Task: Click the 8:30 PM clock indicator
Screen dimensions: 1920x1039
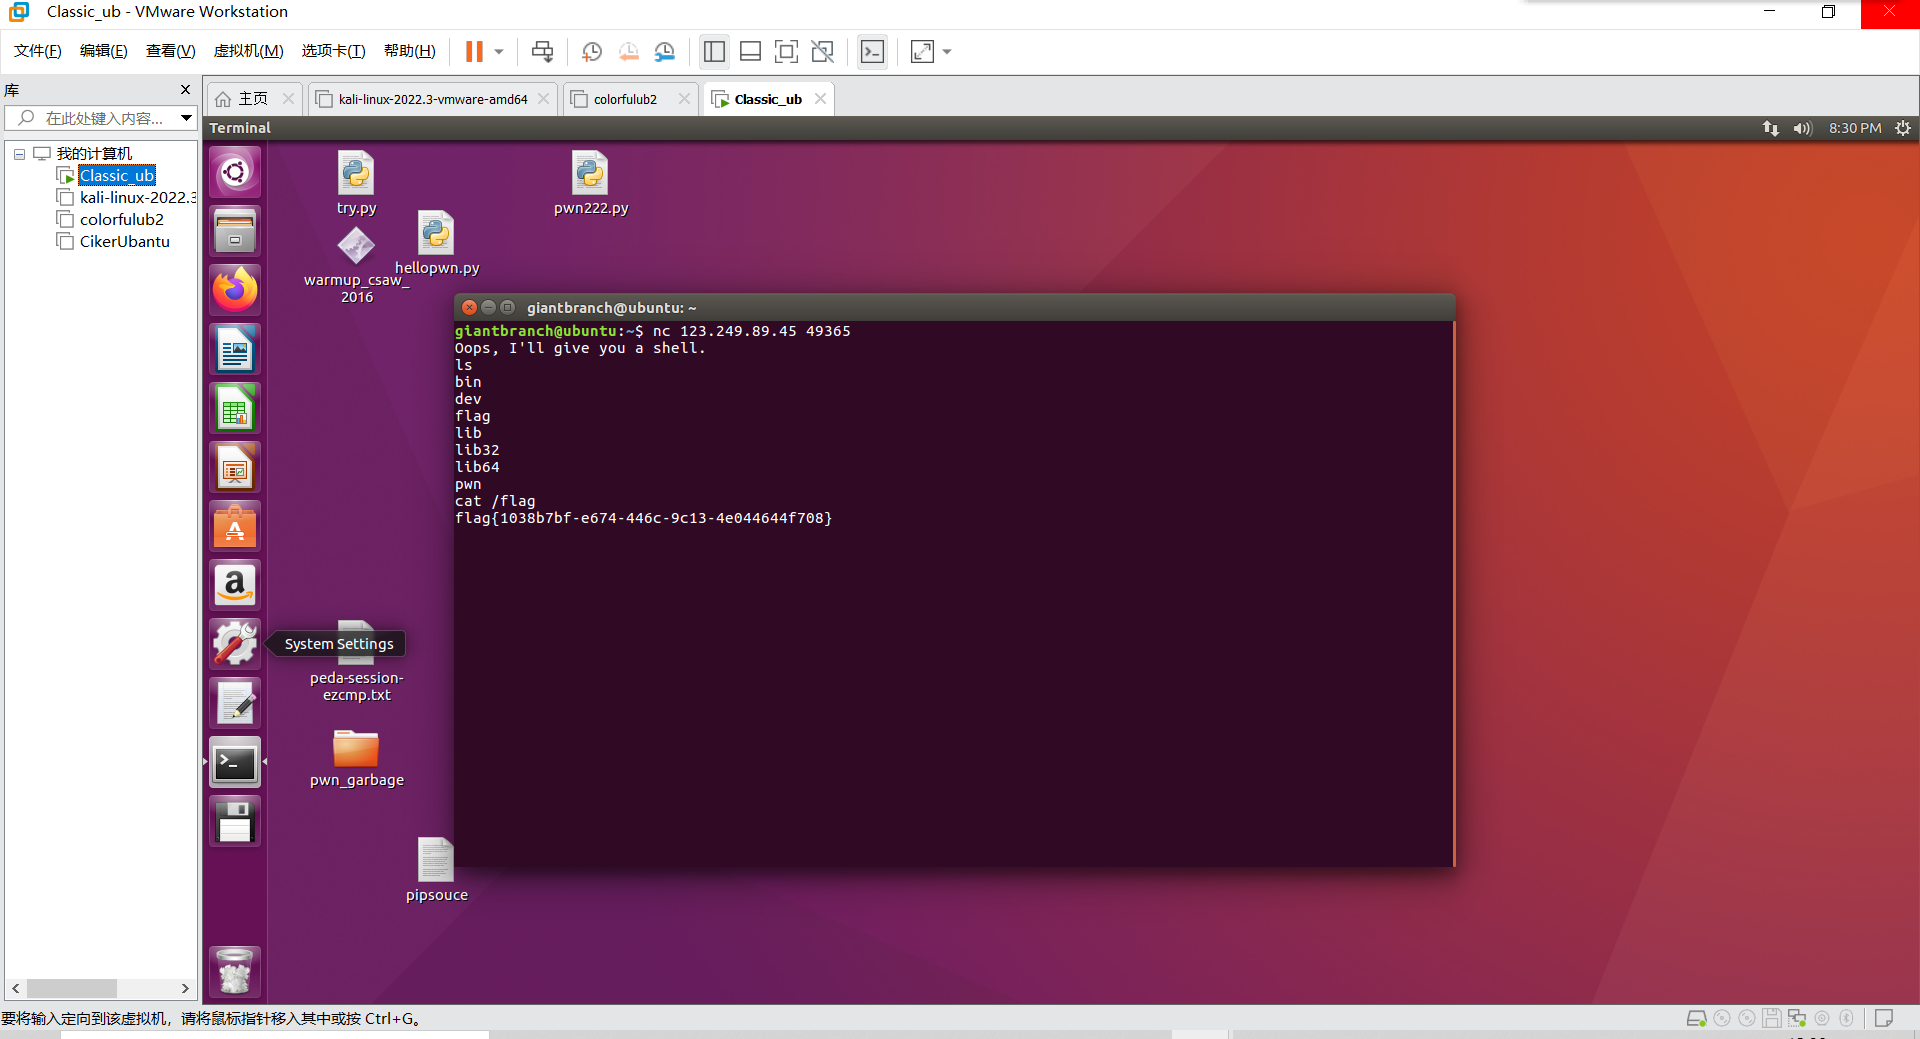Action: pyautogui.click(x=1855, y=128)
